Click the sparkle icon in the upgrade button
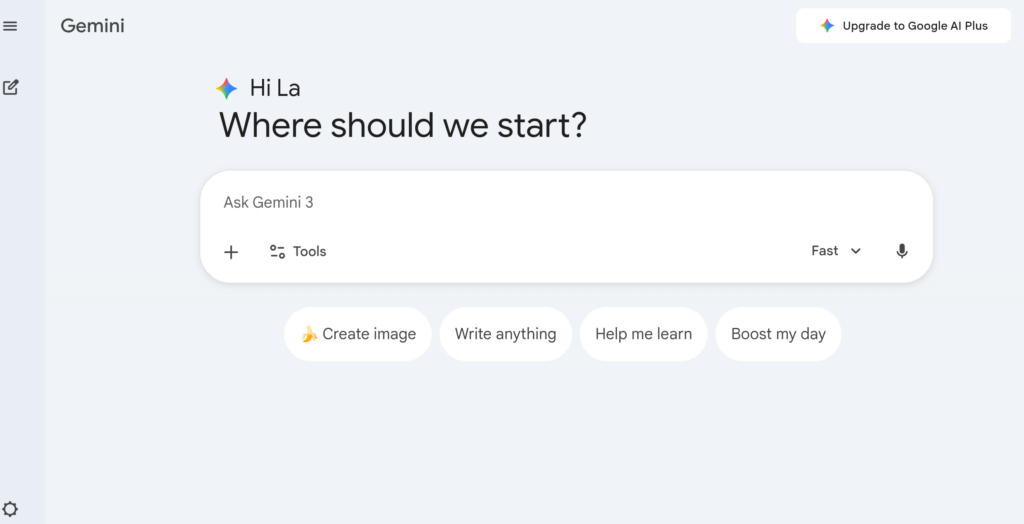 (x=827, y=26)
